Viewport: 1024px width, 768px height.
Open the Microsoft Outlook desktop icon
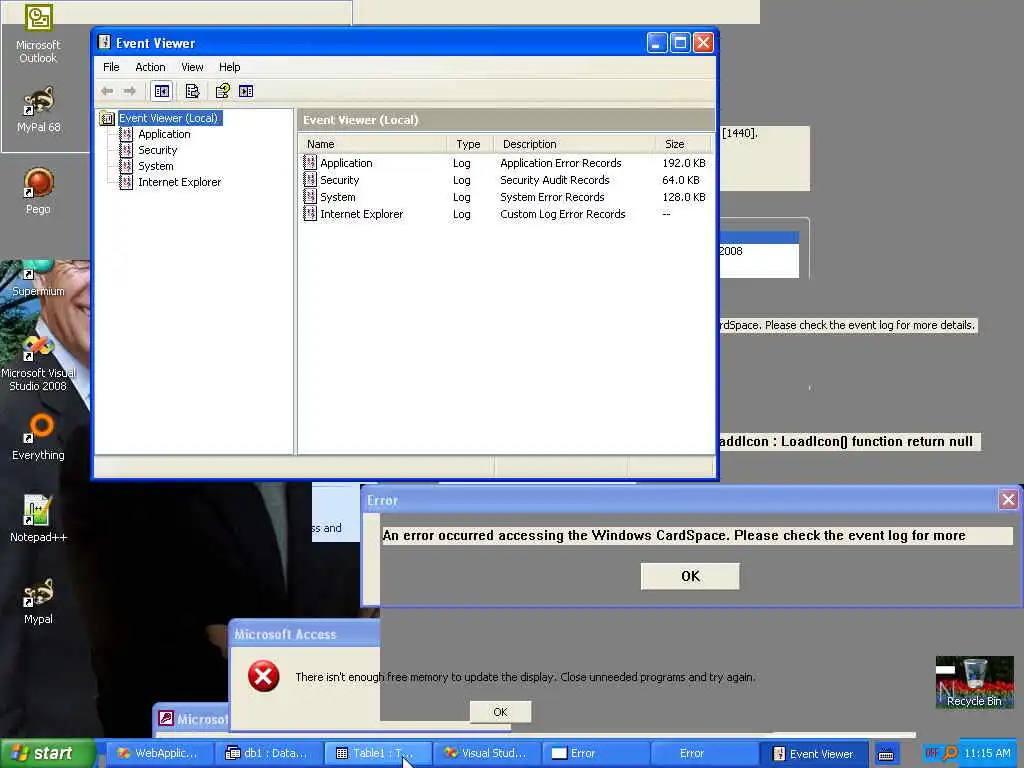38,34
